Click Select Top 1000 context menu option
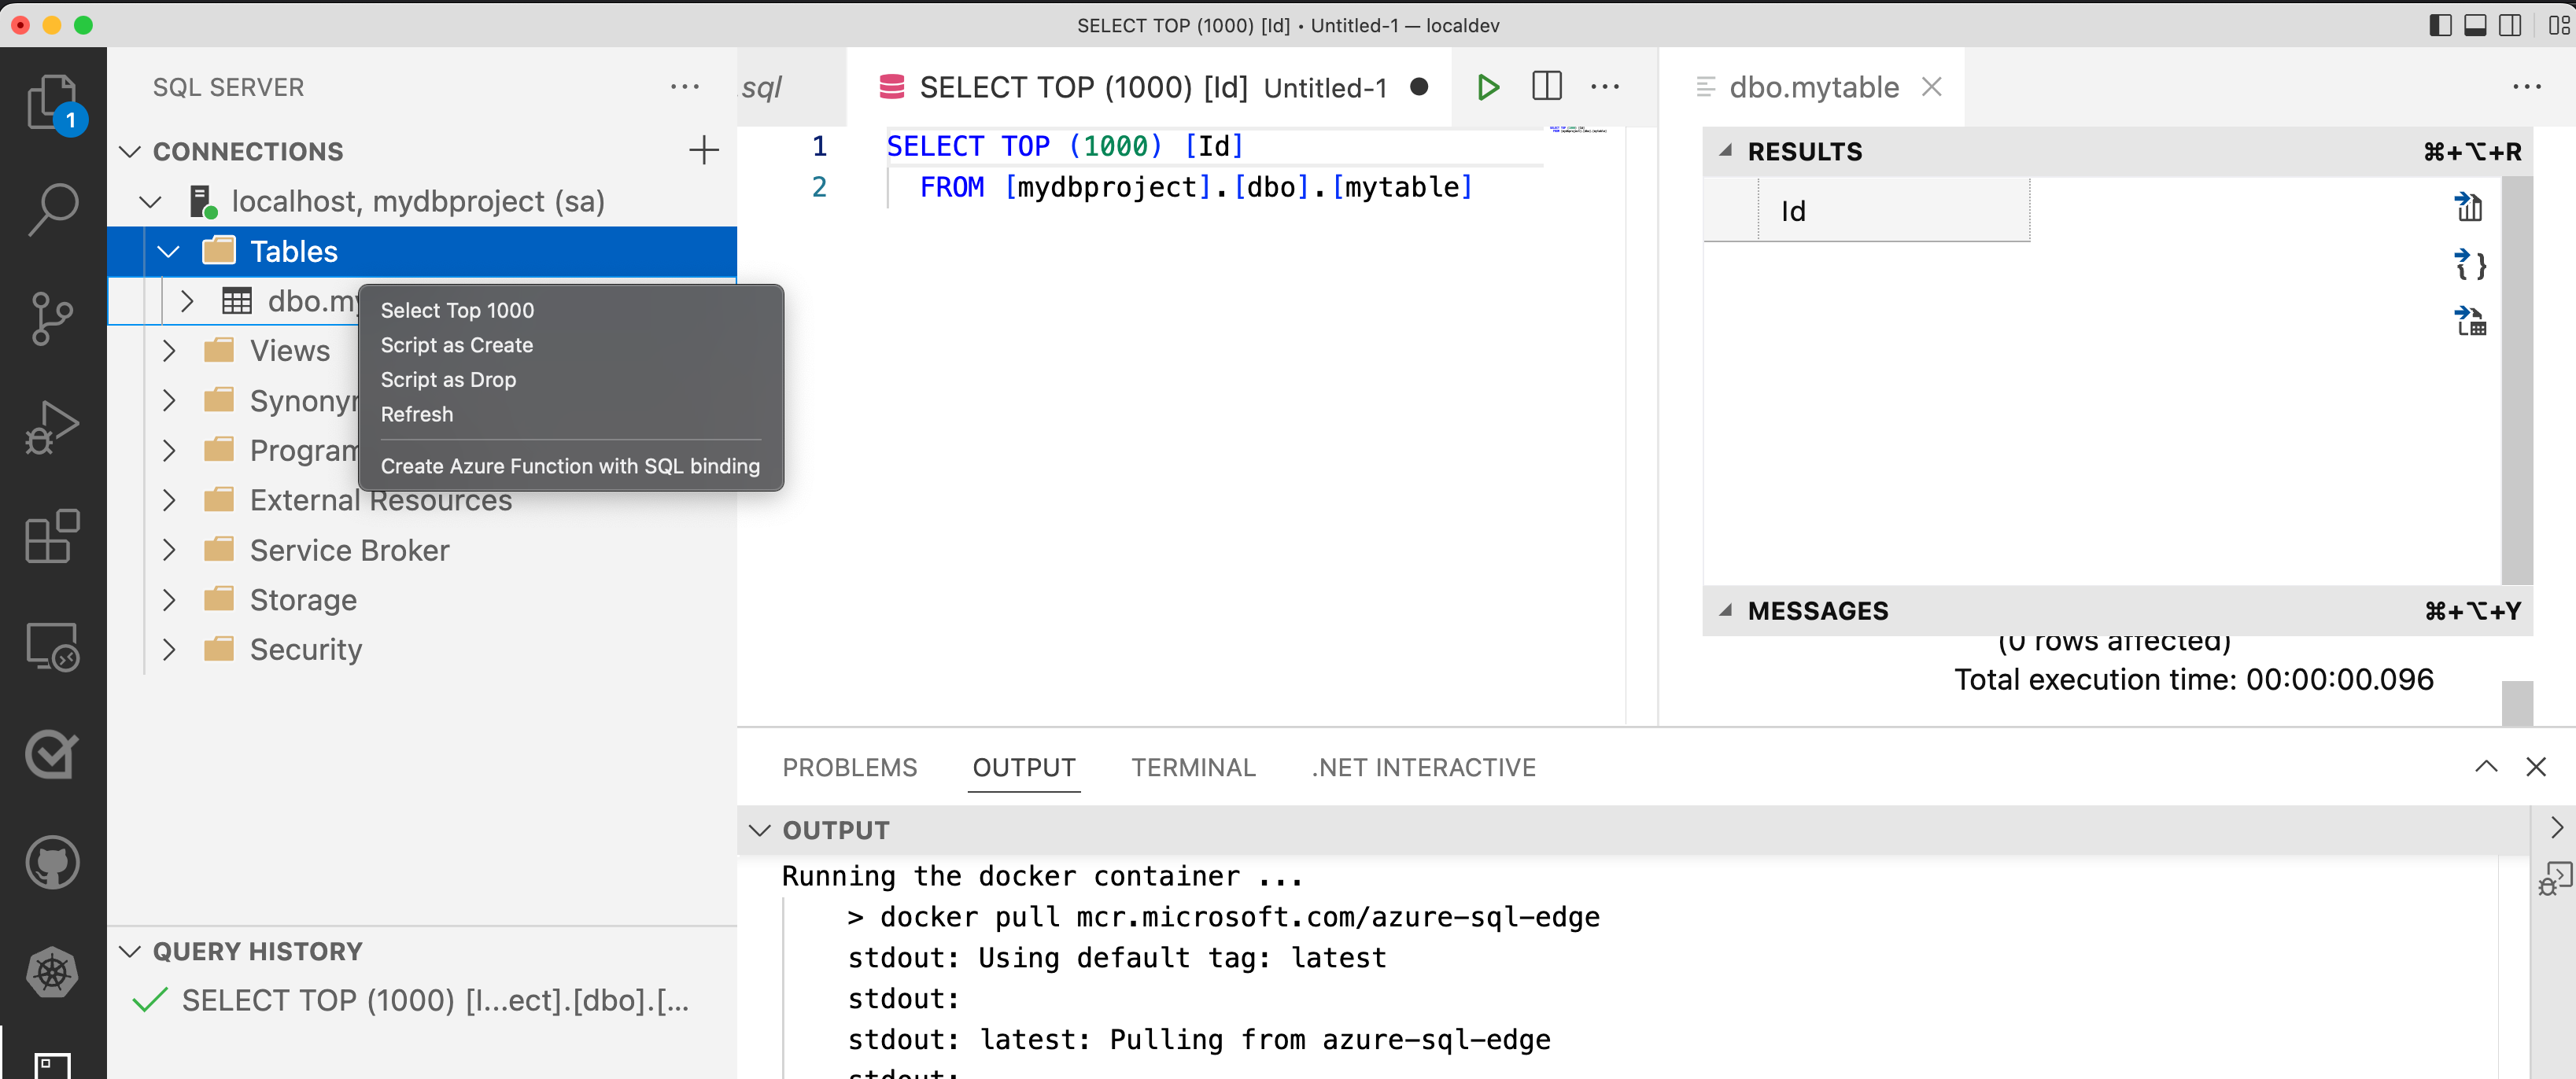 pos(456,311)
